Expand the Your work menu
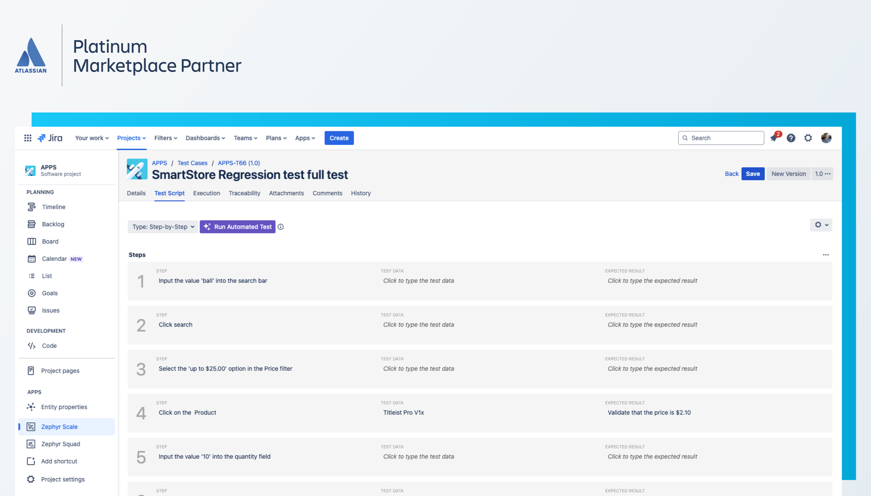This screenshot has width=871, height=496. click(x=92, y=138)
